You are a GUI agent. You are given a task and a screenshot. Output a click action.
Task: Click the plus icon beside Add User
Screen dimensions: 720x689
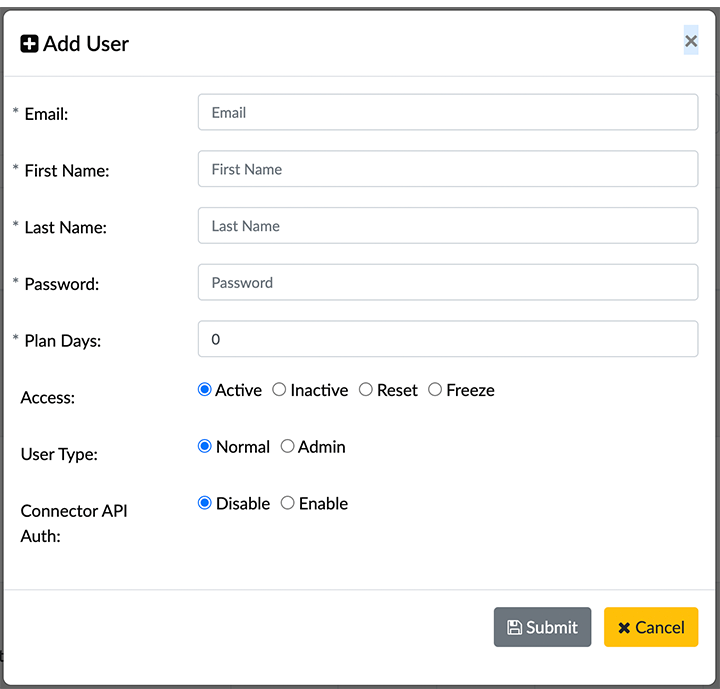coord(29,44)
